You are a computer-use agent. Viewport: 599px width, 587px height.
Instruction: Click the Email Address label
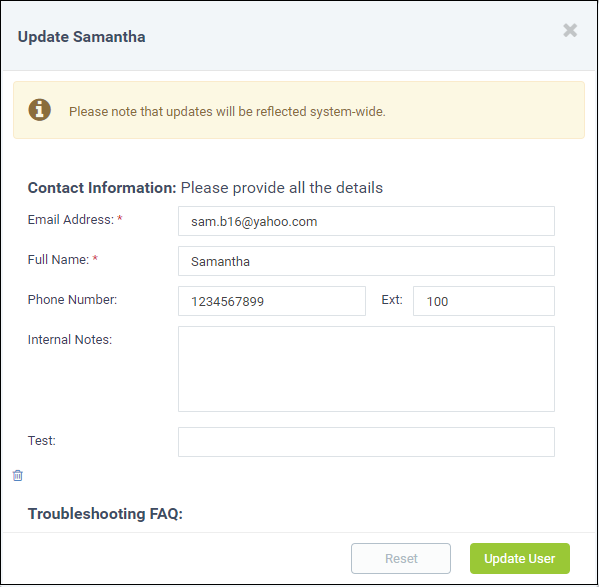coord(71,220)
